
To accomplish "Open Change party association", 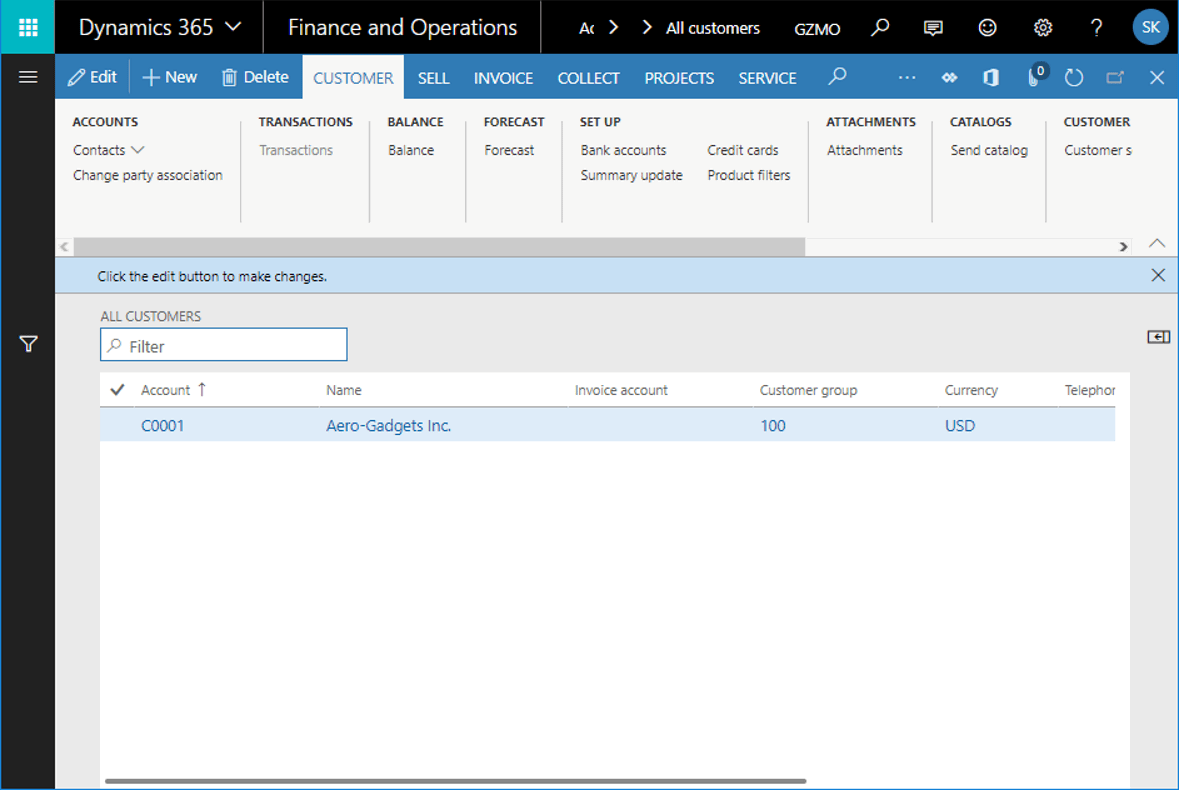I will tap(148, 175).
